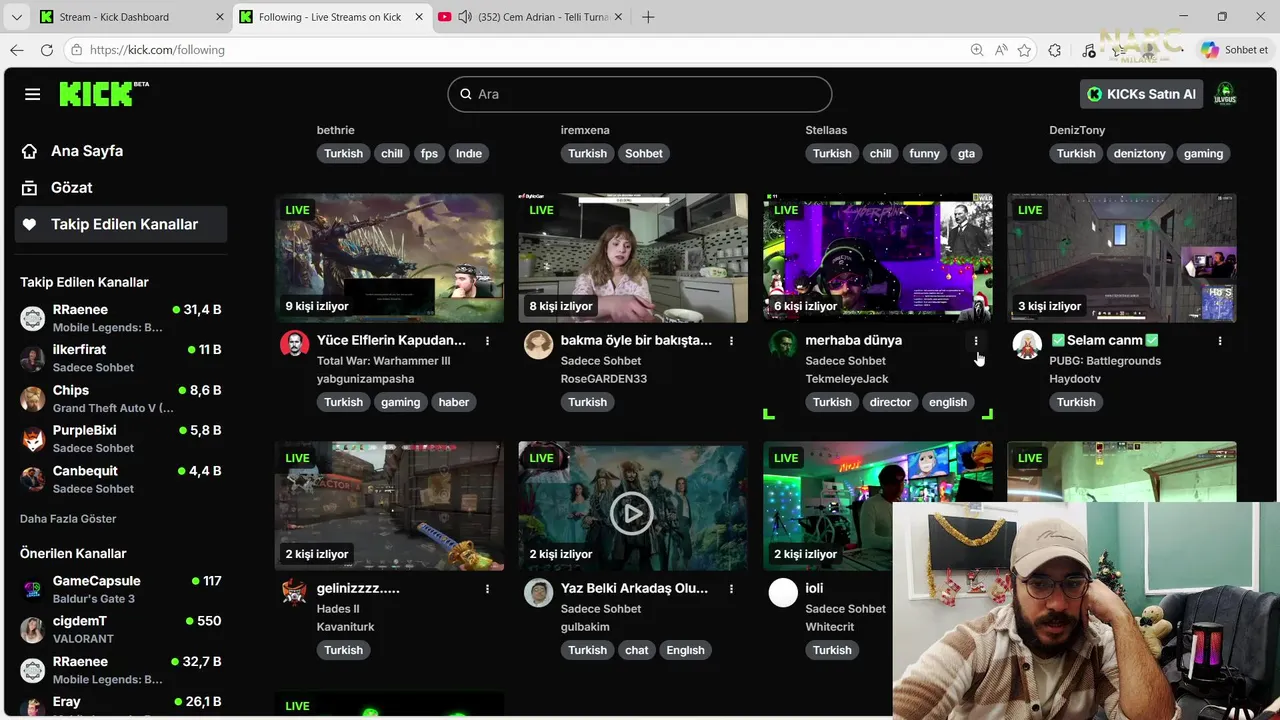Expand Daha Fazla Göster list

pos(68,519)
